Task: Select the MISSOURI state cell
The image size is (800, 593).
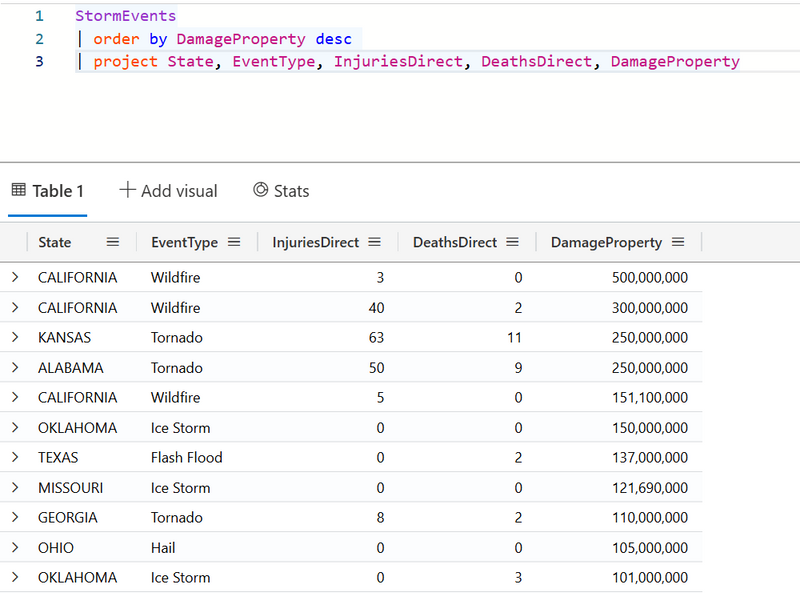Action: click(x=70, y=487)
